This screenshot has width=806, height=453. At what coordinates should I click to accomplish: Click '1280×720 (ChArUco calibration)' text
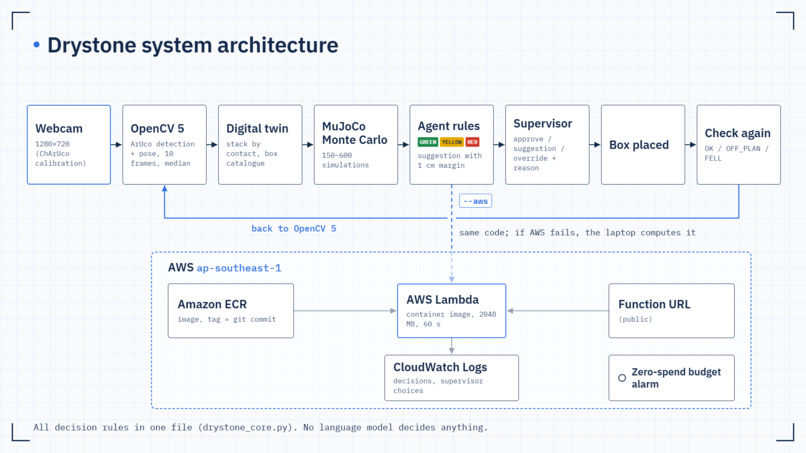(x=61, y=154)
